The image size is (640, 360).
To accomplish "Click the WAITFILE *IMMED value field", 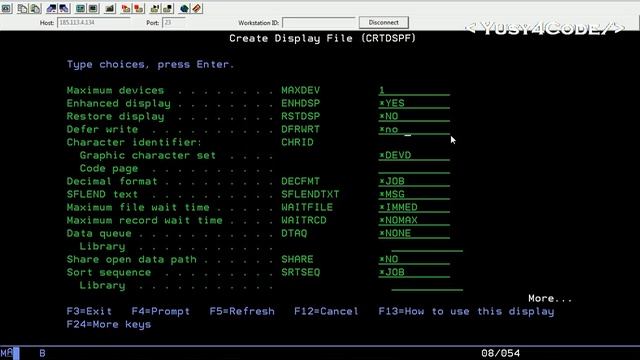I will point(414,208).
